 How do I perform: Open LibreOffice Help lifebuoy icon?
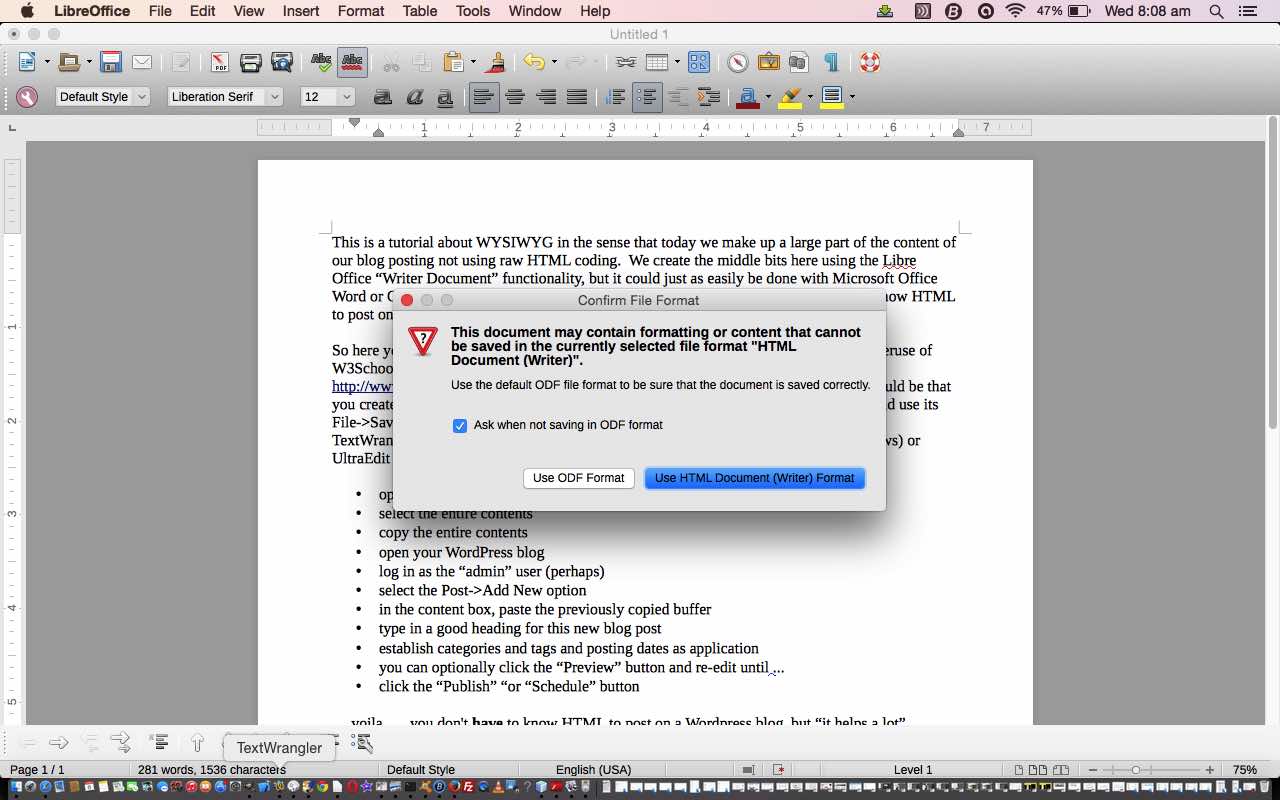point(869,62)
